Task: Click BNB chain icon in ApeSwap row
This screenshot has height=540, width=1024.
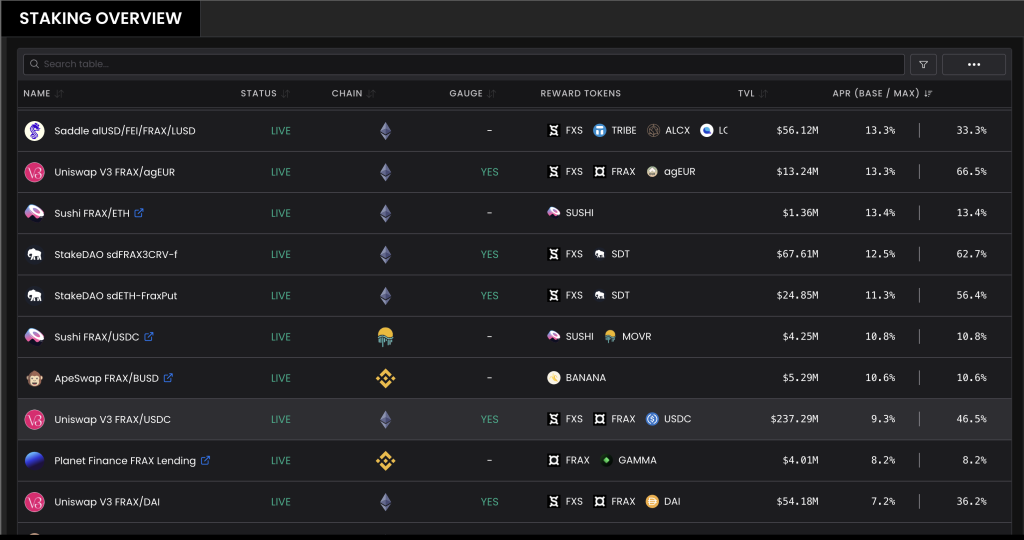Action: click(x=385, y=378)
